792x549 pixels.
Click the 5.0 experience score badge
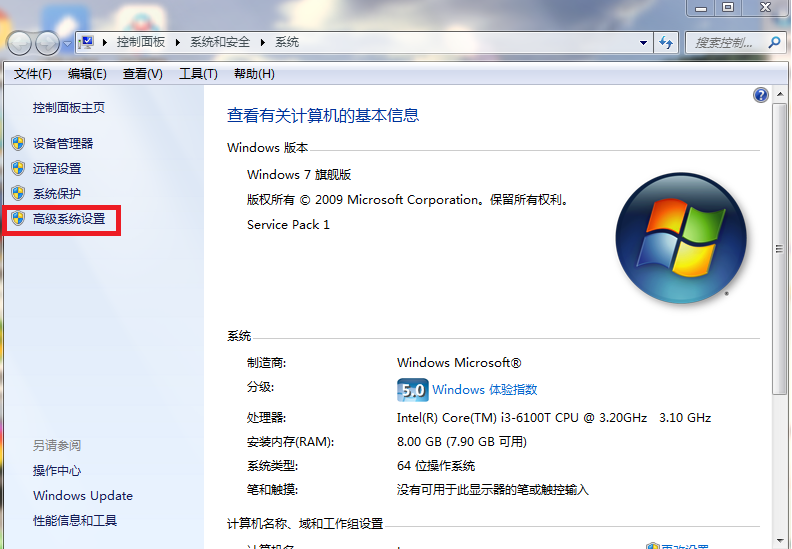click(x=413, y=390)
